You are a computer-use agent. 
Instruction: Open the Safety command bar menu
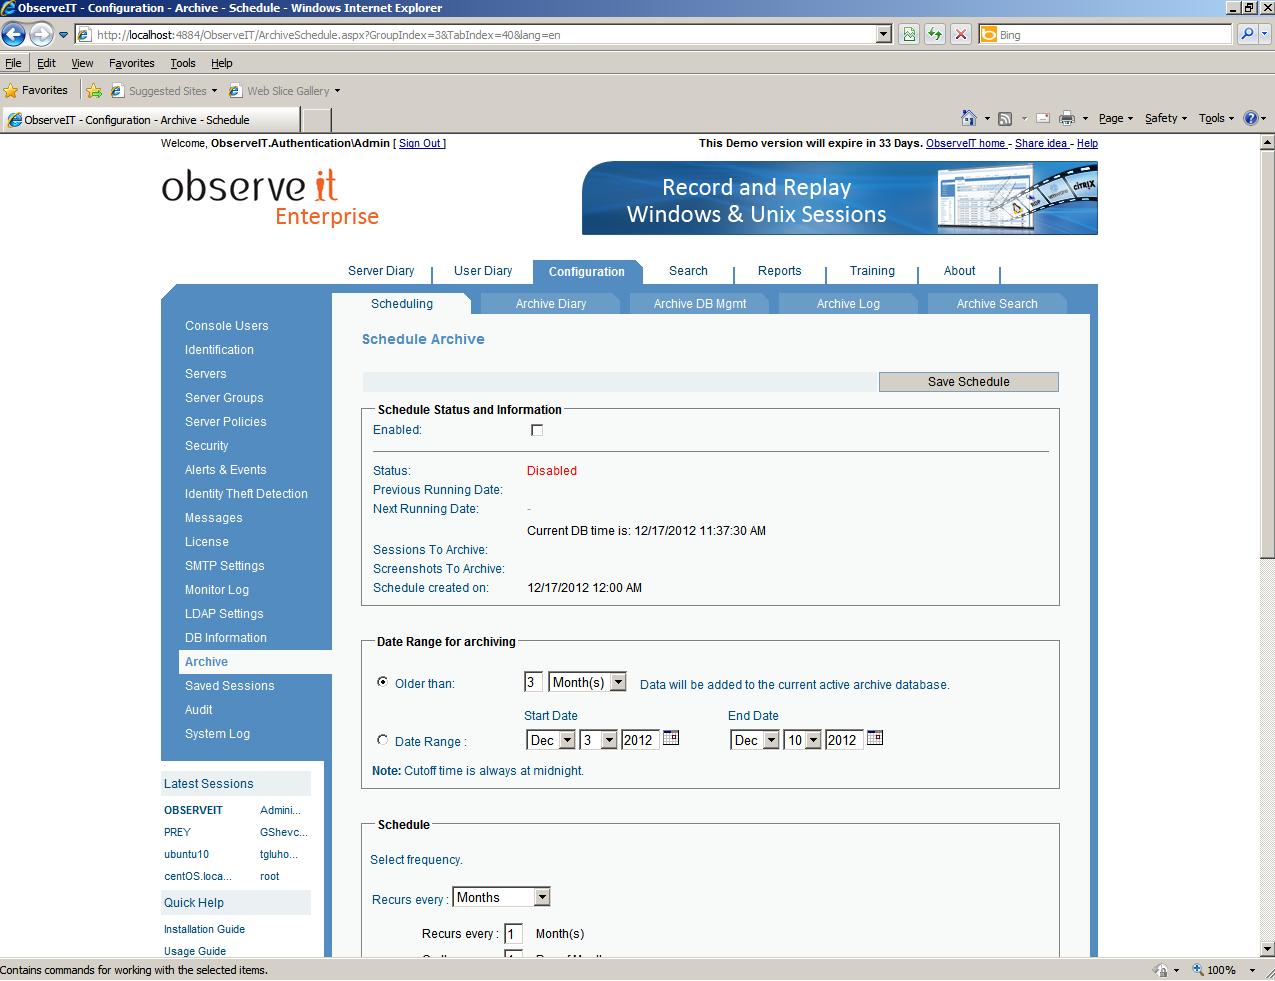pyautogui.click(x=1166, y=118)
